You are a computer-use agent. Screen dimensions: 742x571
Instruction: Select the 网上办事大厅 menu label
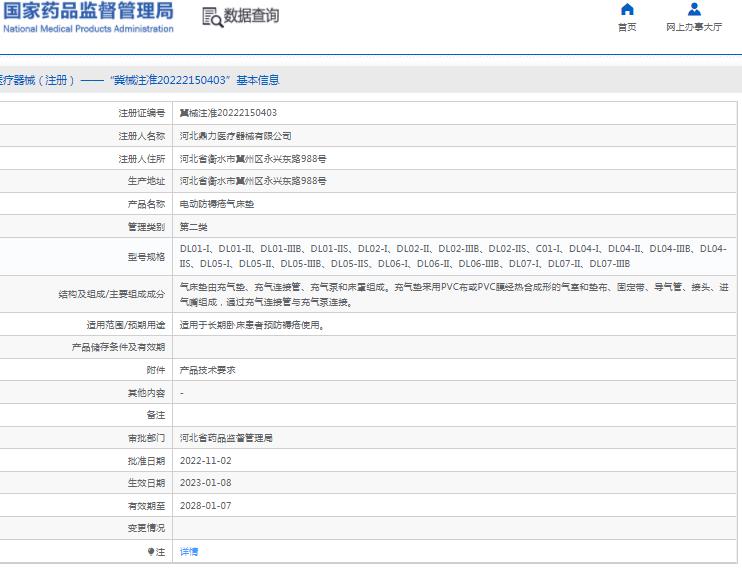coord(694,28)
